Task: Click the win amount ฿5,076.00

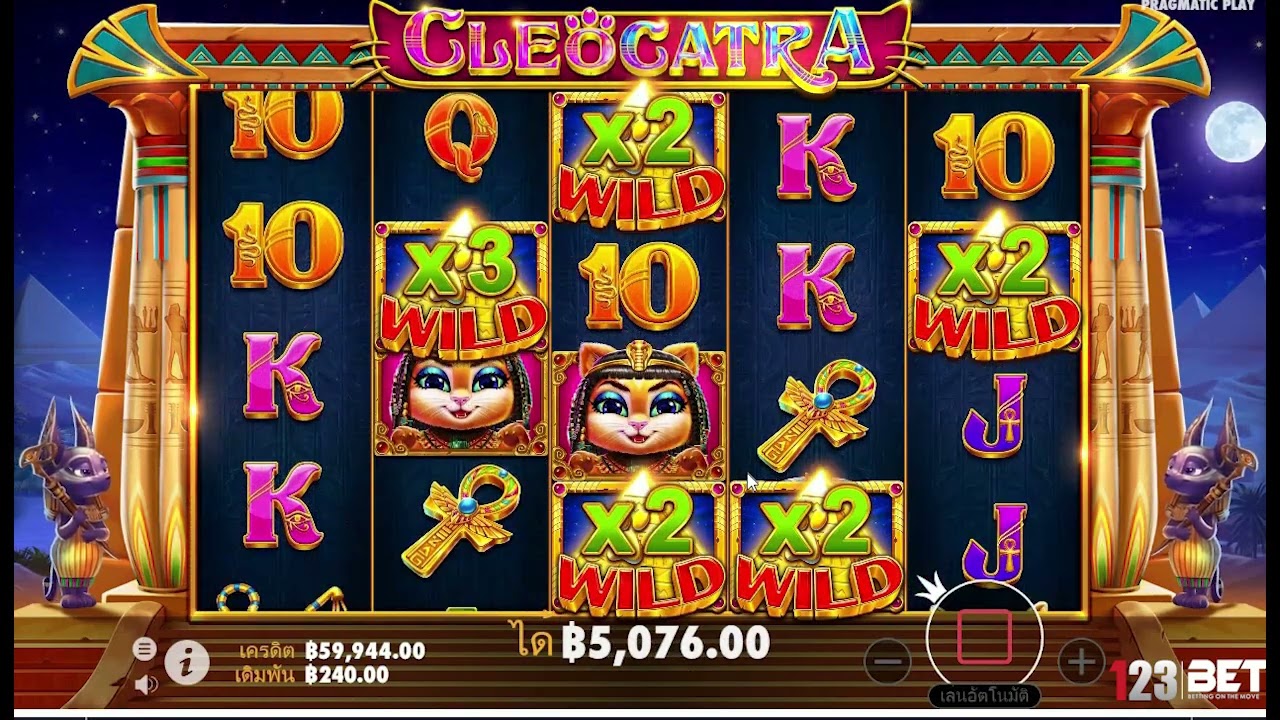Action: point(665,643)
